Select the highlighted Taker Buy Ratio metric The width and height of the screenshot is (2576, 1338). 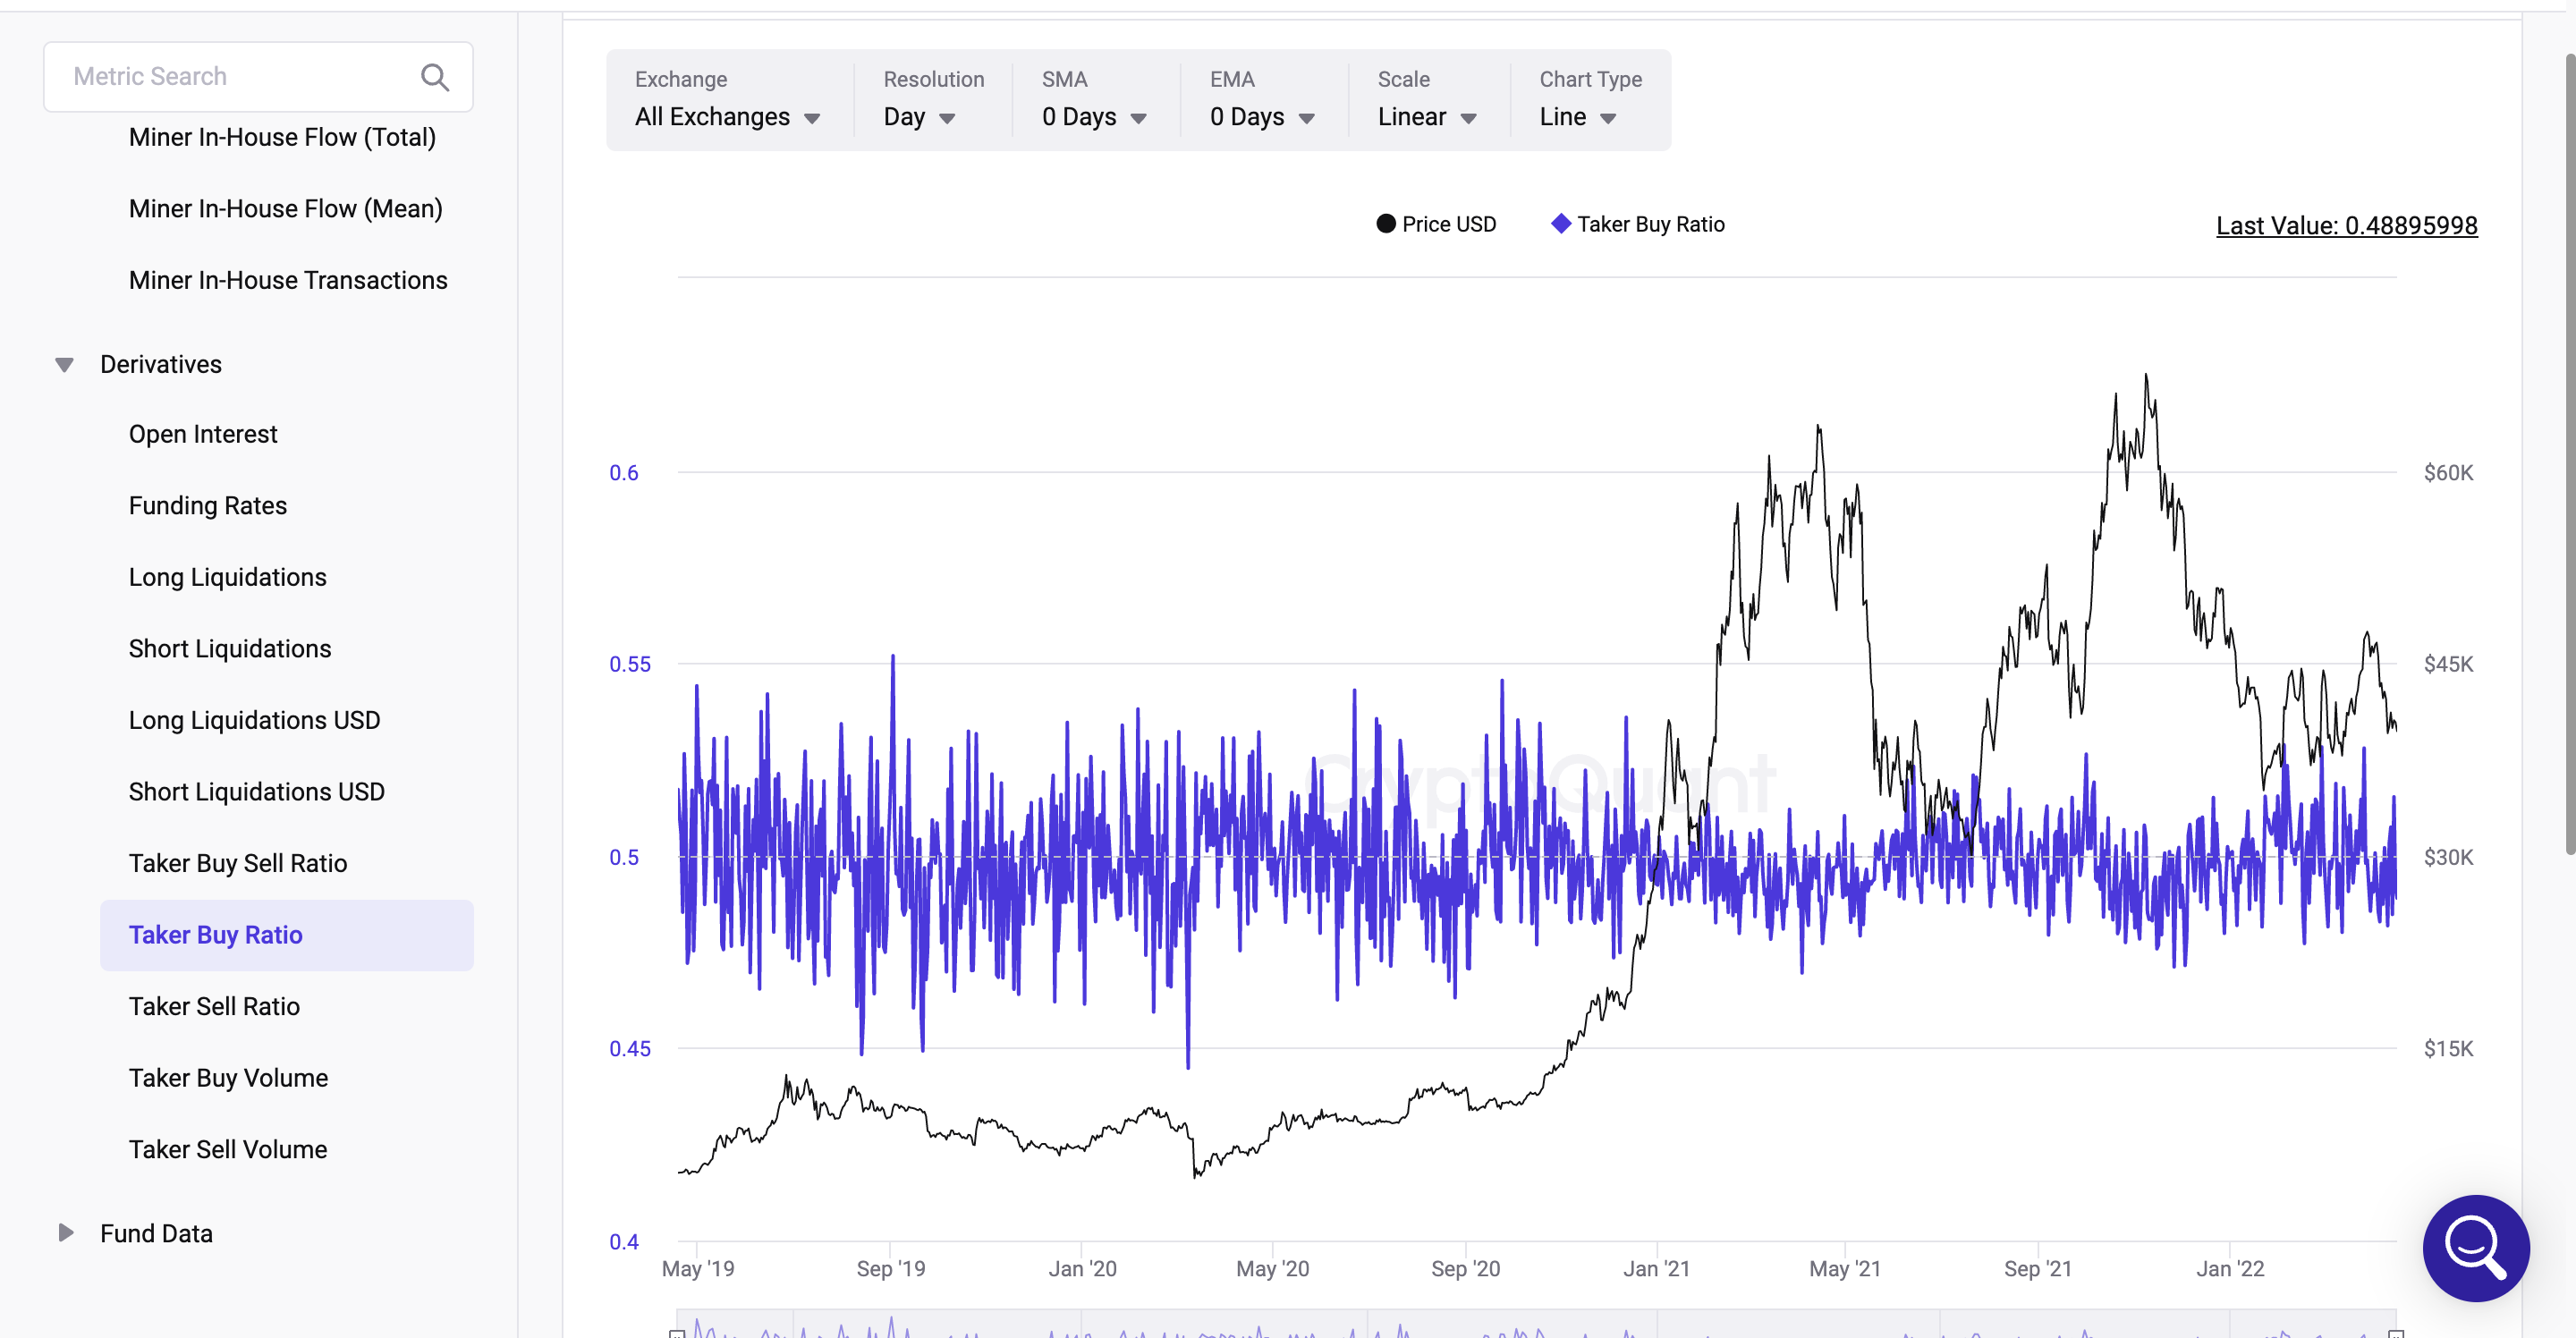(287, 935)
